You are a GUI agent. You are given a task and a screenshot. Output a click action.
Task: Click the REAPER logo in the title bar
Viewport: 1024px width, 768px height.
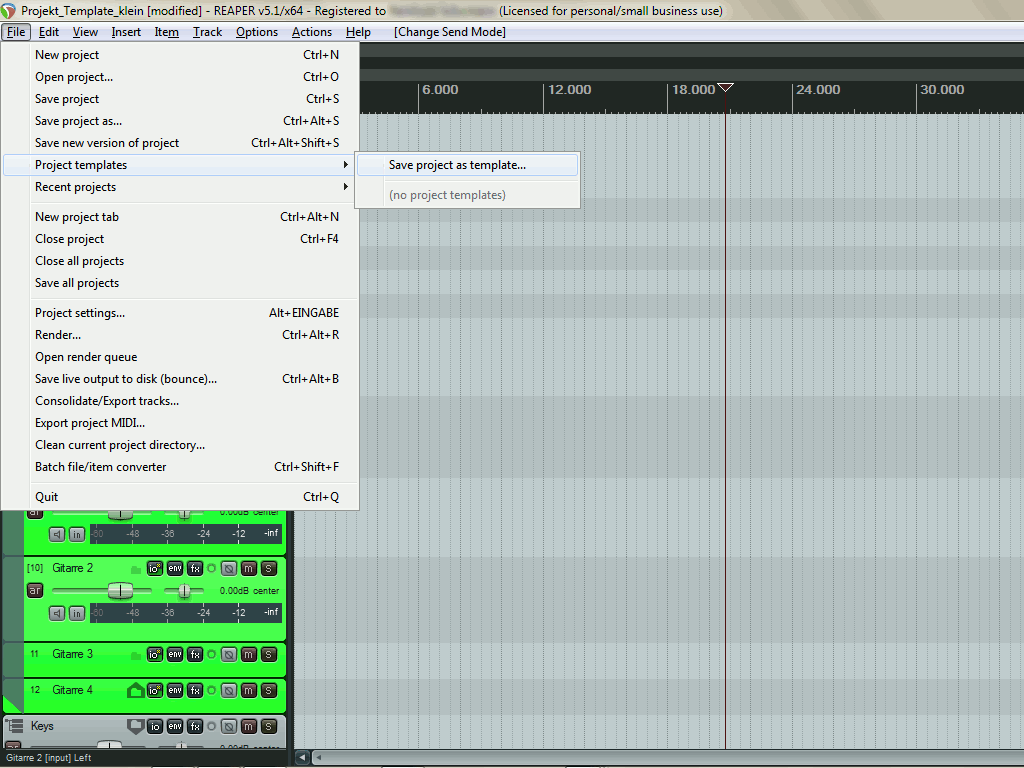pyautogui.click(x=8, y=10)
